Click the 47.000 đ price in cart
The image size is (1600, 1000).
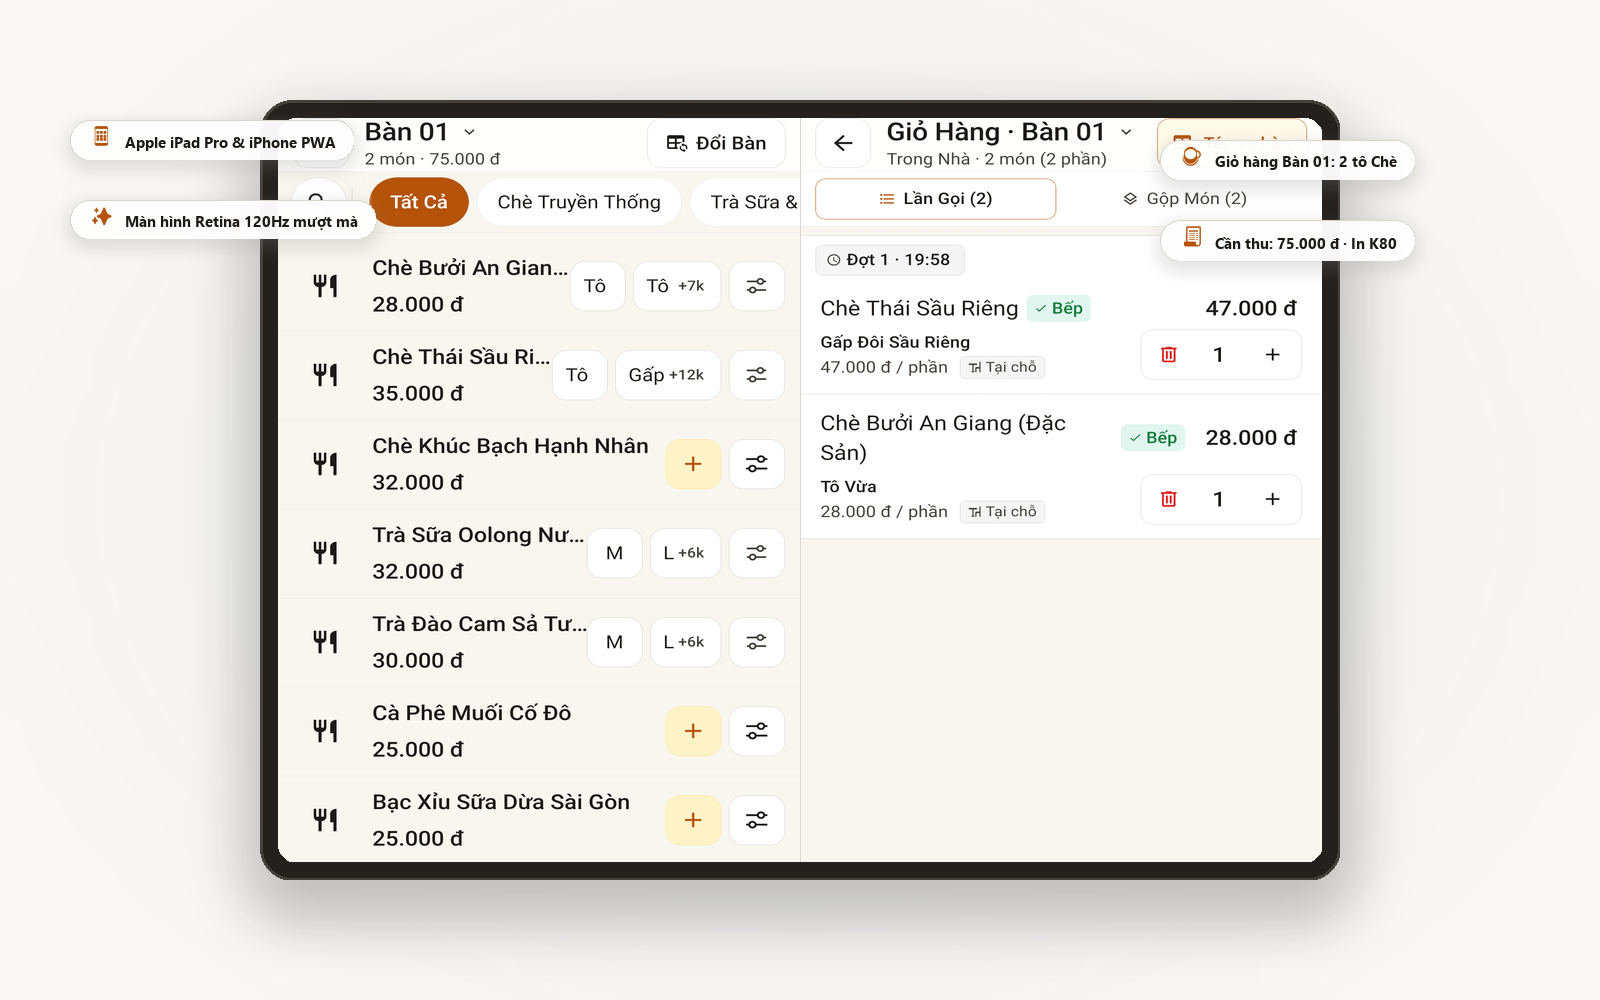point(1251,308)
